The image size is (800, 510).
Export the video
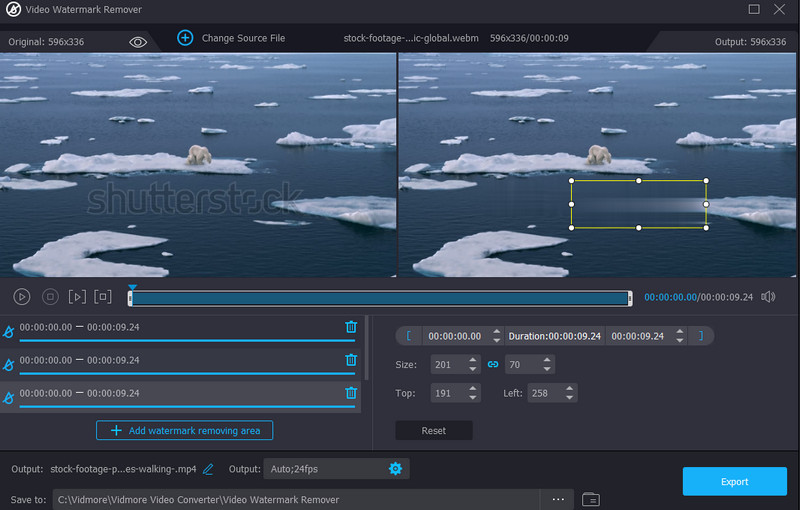(x=735, y=481)
